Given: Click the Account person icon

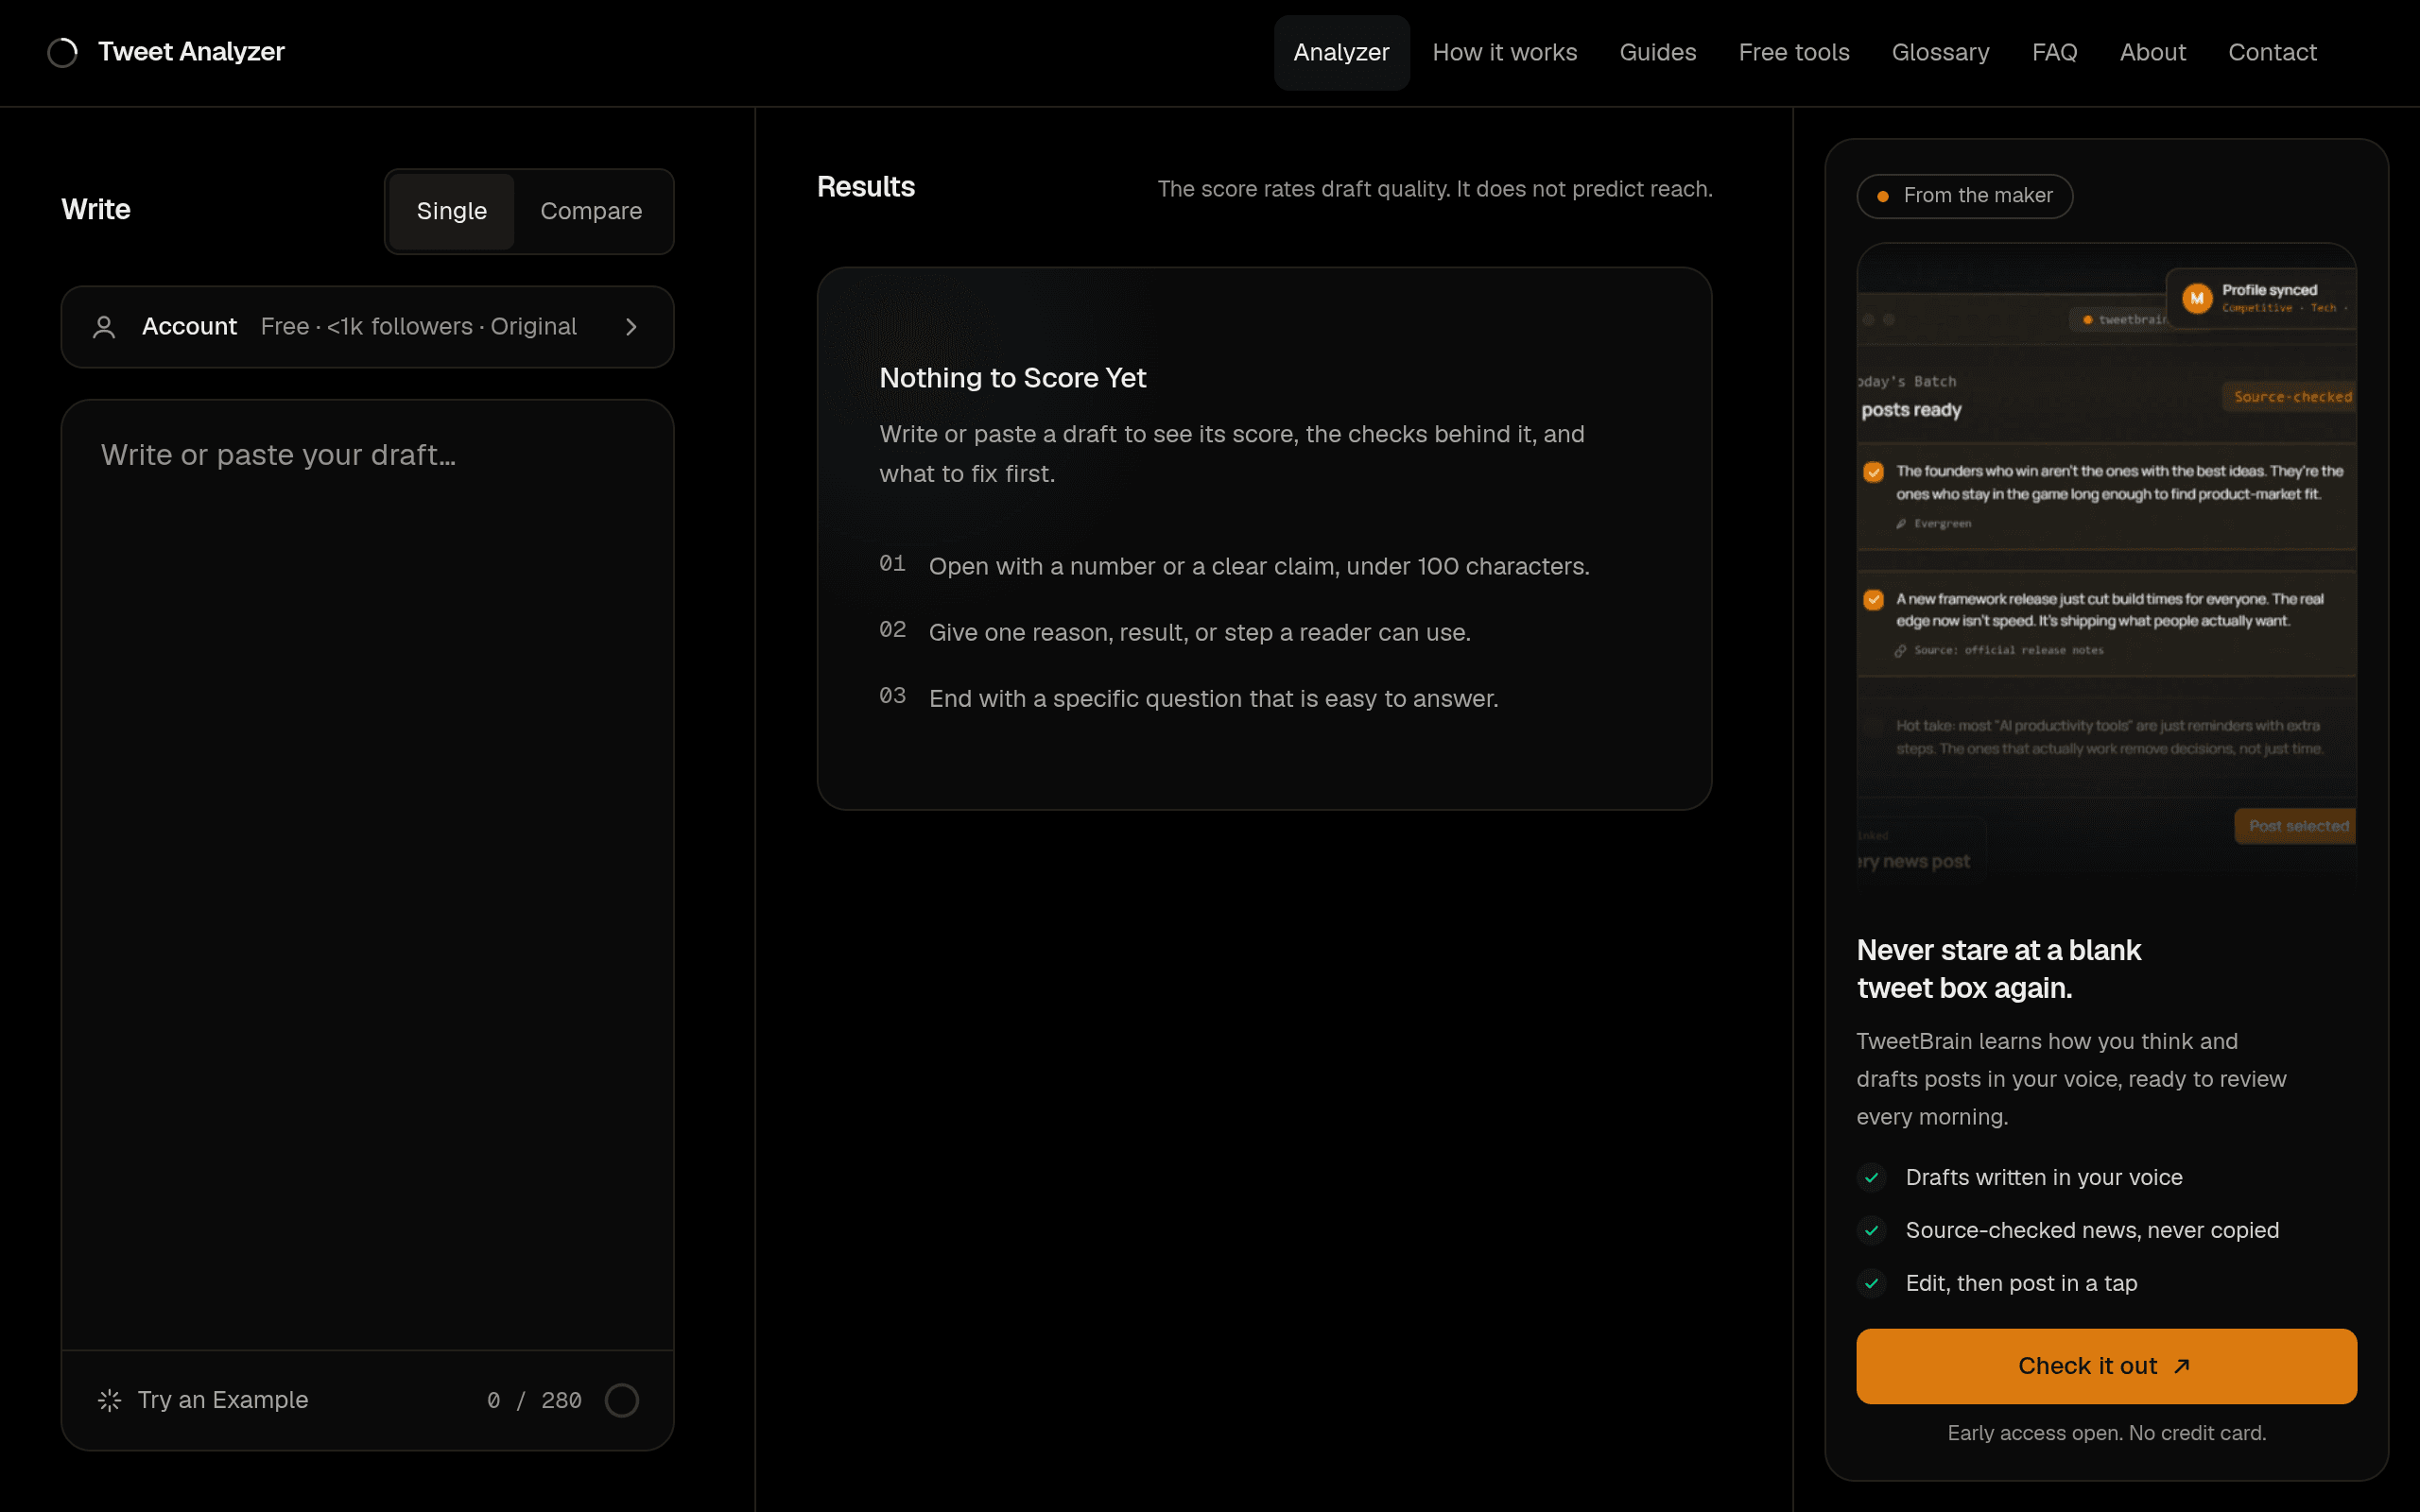Looking at the screenshot, I should tap(104, 327).
